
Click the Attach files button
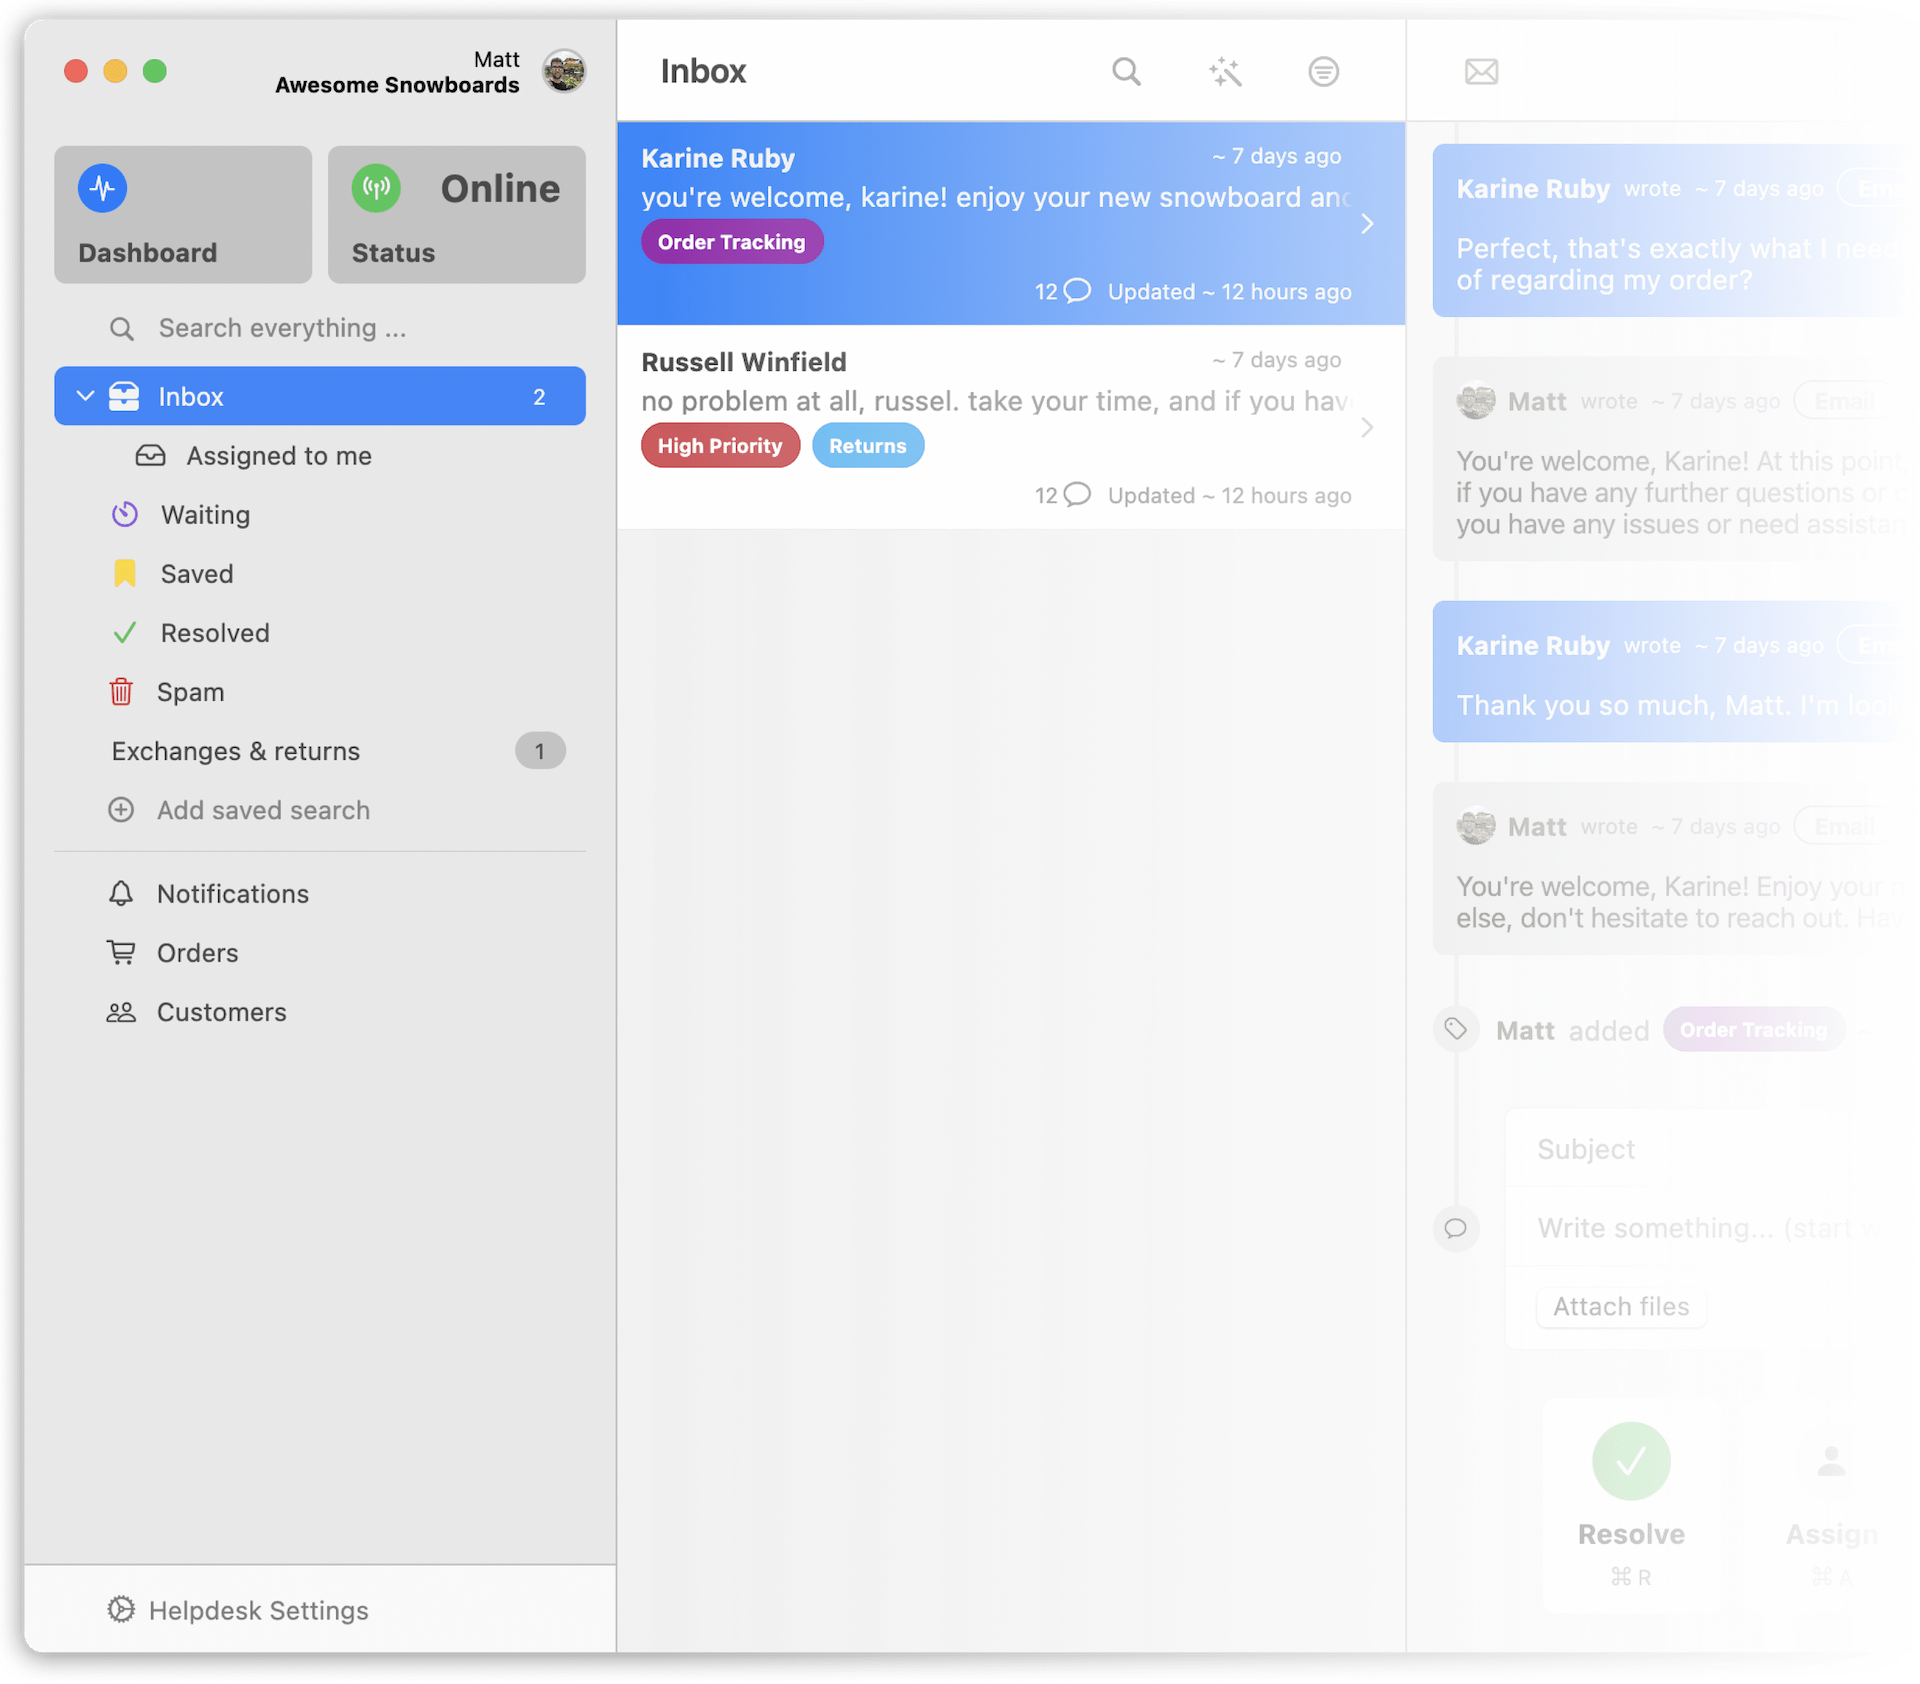click(x=1620, y=1307)
